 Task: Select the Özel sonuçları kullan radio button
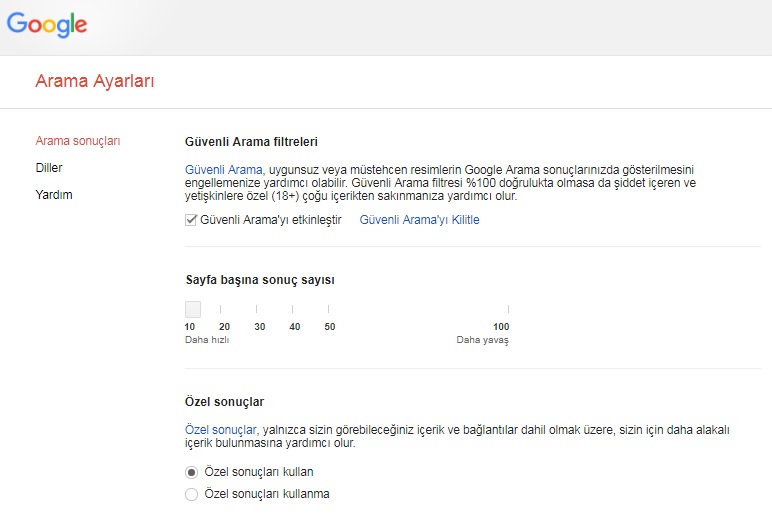pos(192,473)
